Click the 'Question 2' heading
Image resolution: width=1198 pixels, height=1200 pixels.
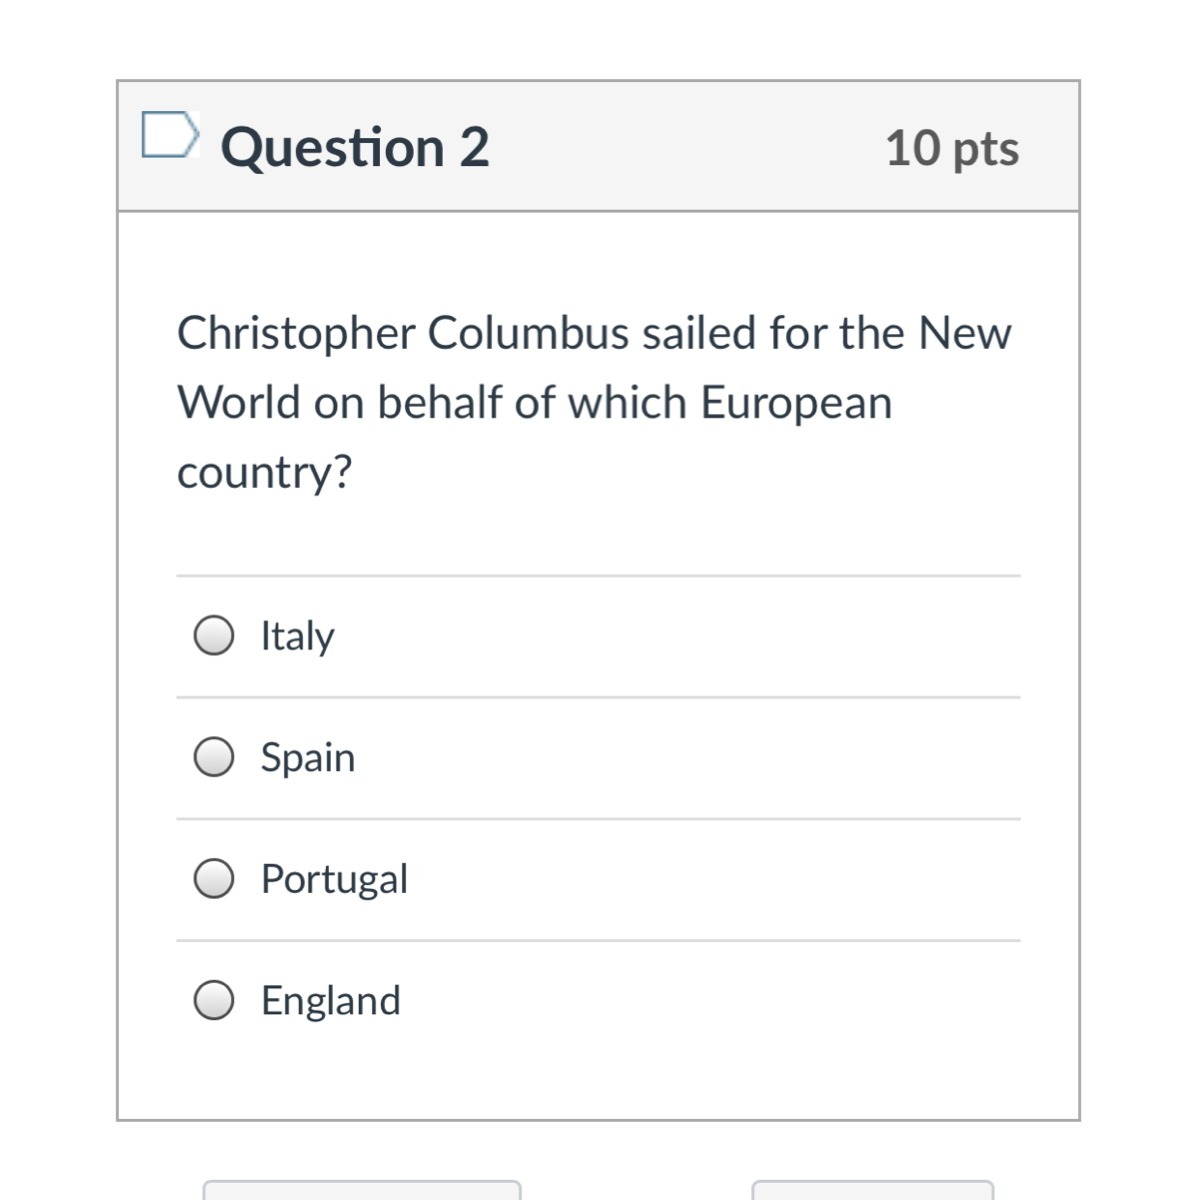[x=355, y=147]
